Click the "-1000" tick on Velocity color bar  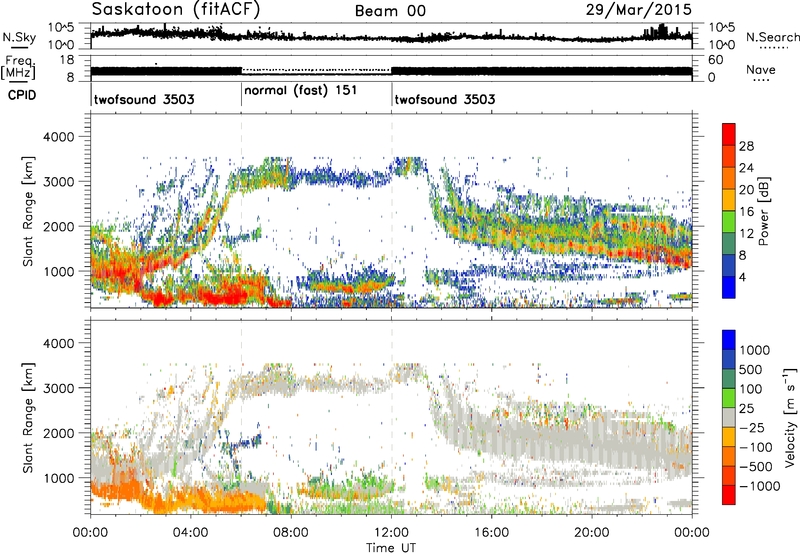[x=759, y=486]
